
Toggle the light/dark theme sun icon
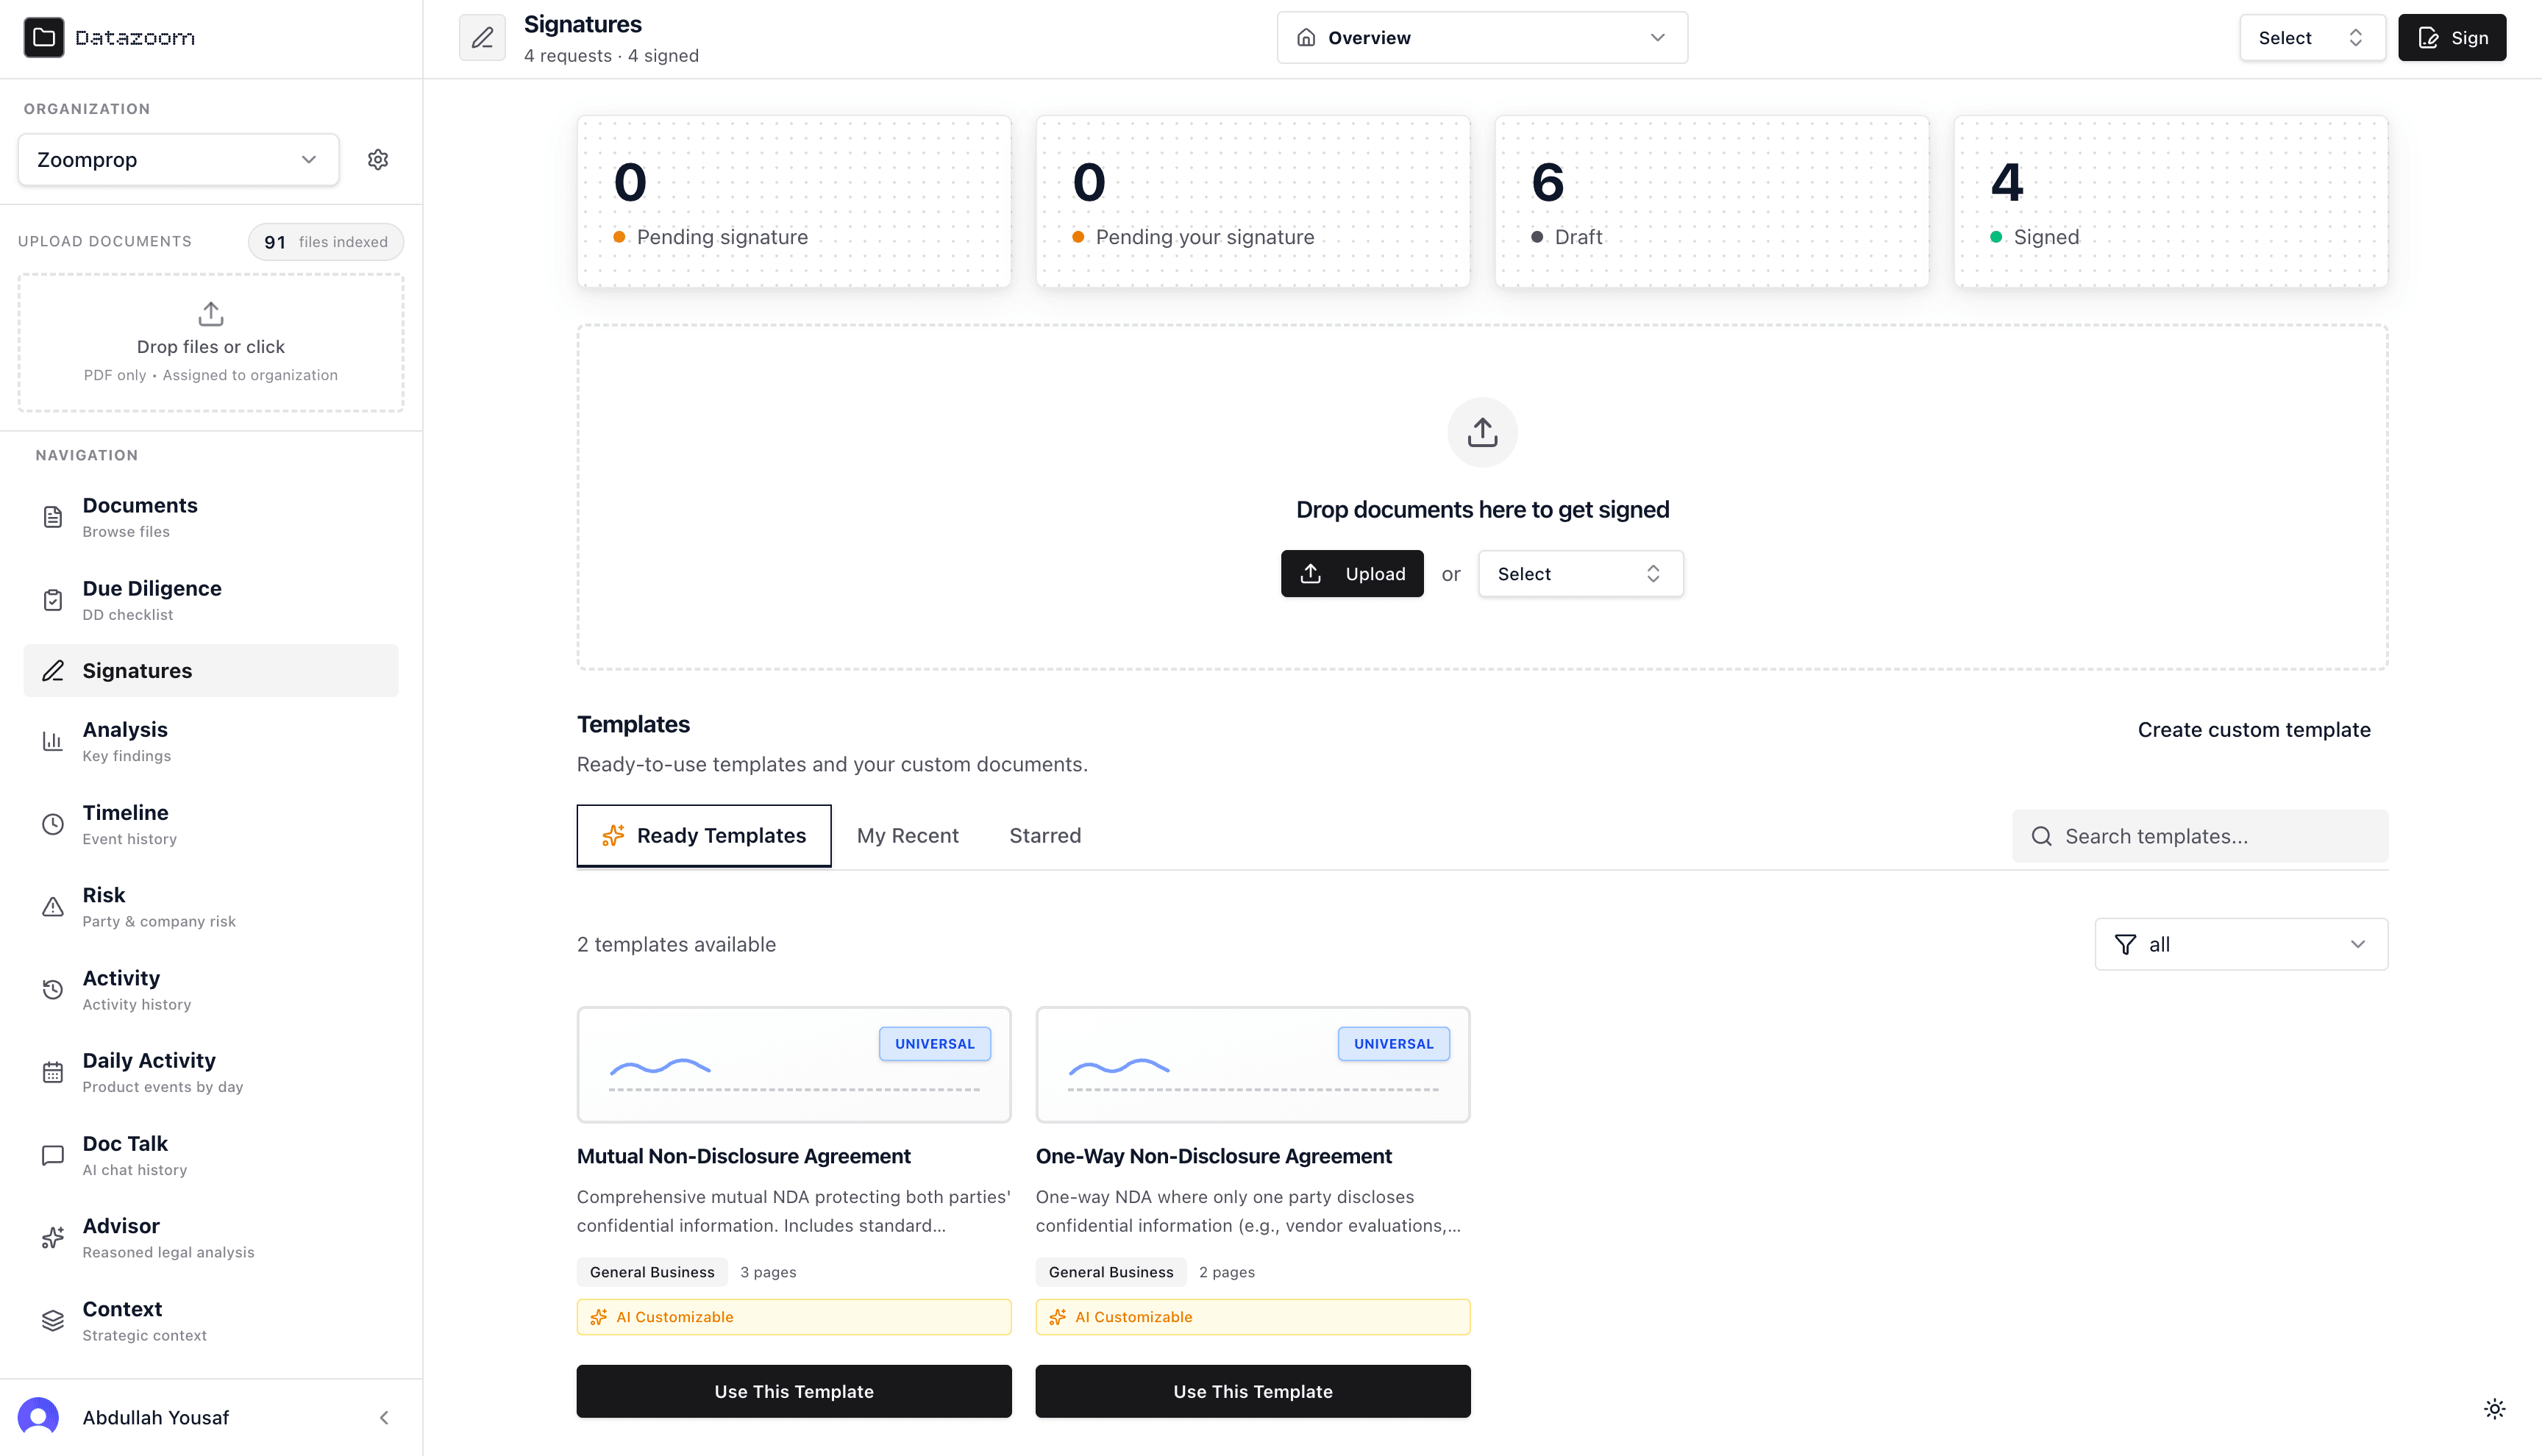(x=2494, y=1408)
